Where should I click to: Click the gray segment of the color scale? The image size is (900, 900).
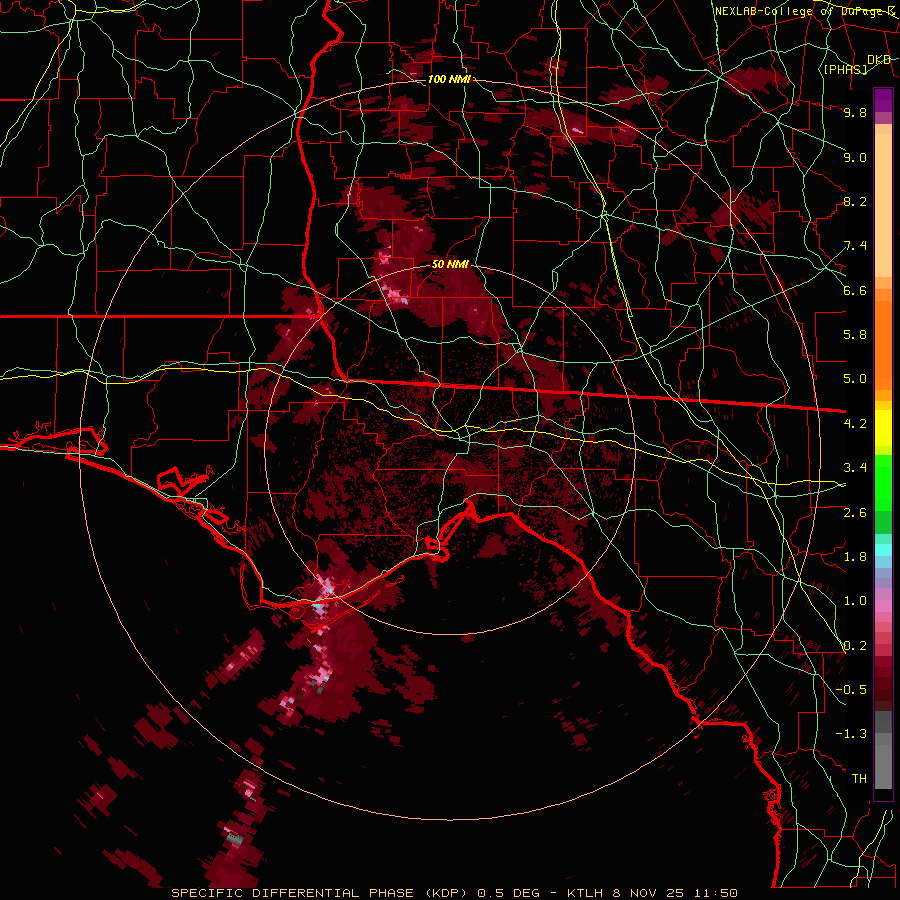[883, 752]
